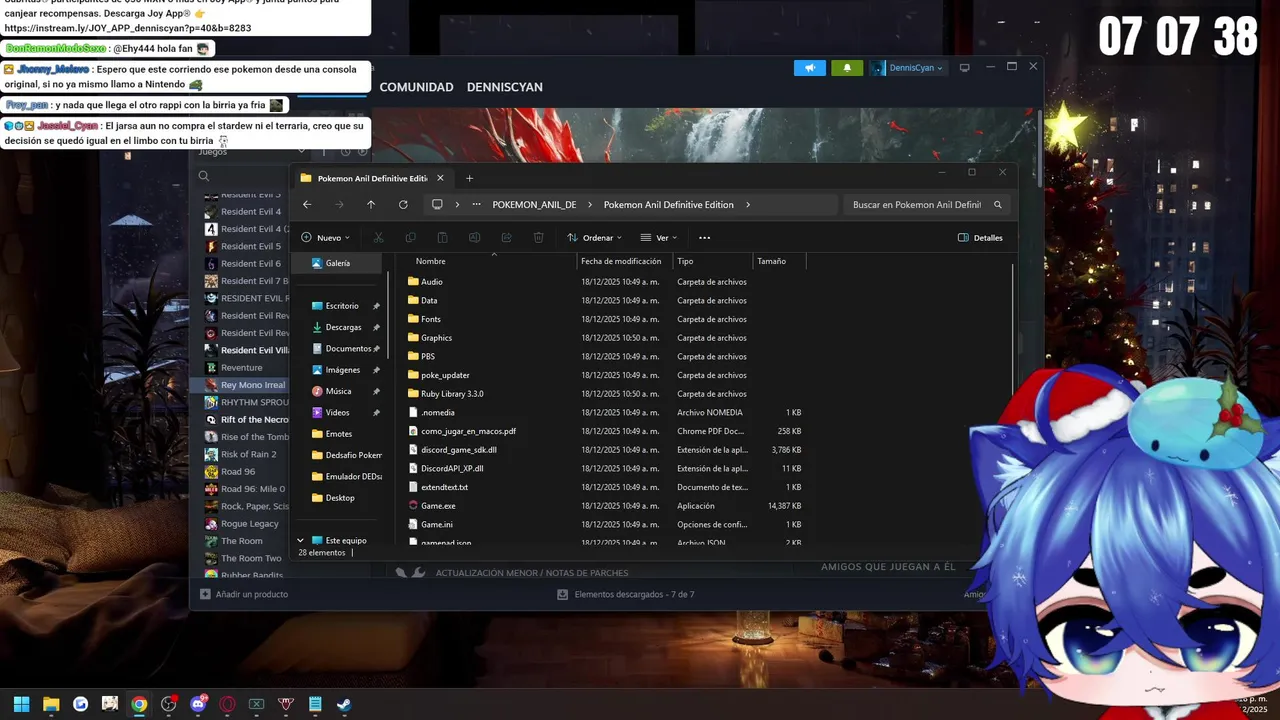Click Pokemon Anil Definitive Edition breadcrumb
This screenshot has width=1280, height=720.
(x=668, y=205)
